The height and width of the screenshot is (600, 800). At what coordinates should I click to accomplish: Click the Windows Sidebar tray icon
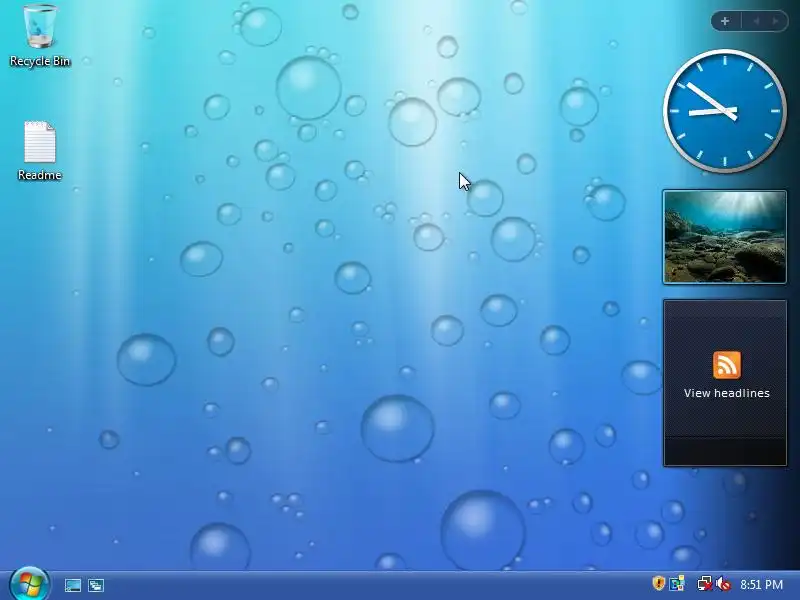click(x=677, y=583)
